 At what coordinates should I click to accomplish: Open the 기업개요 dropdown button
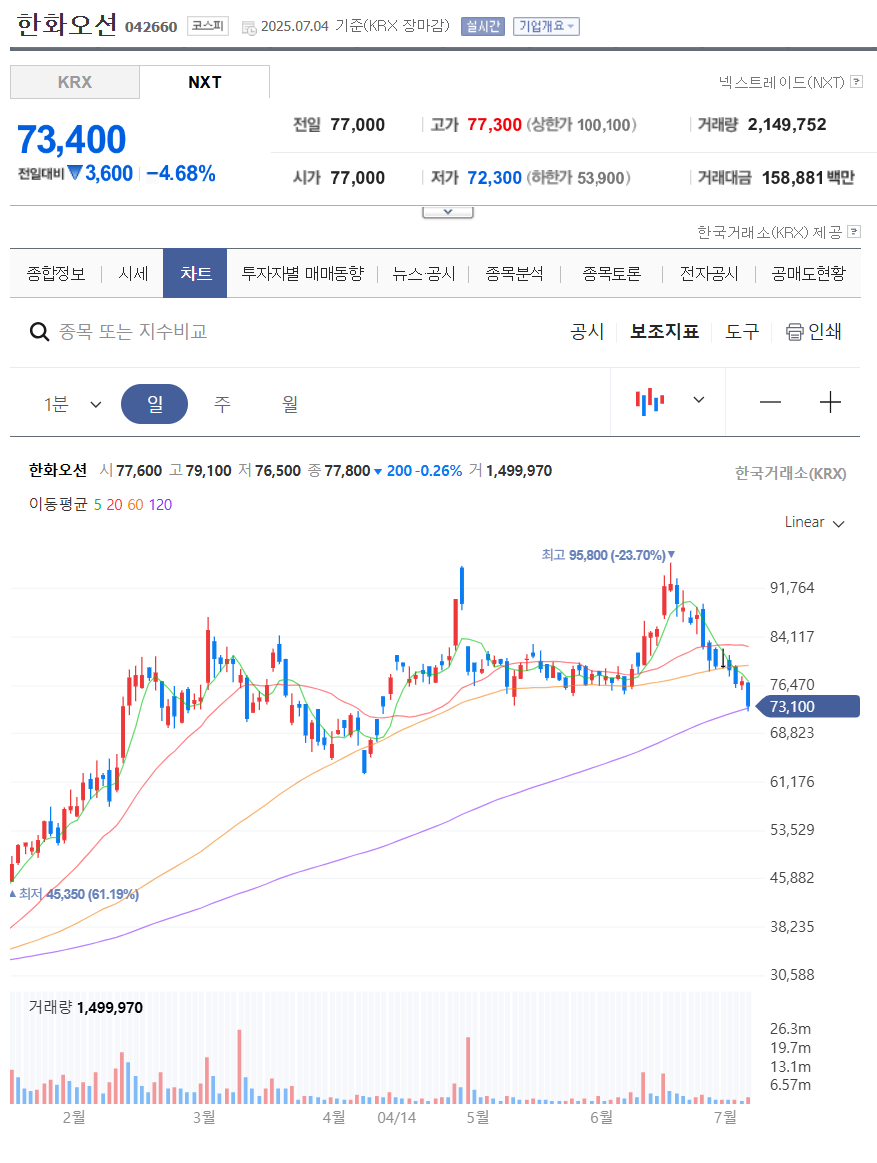(546, 27)
